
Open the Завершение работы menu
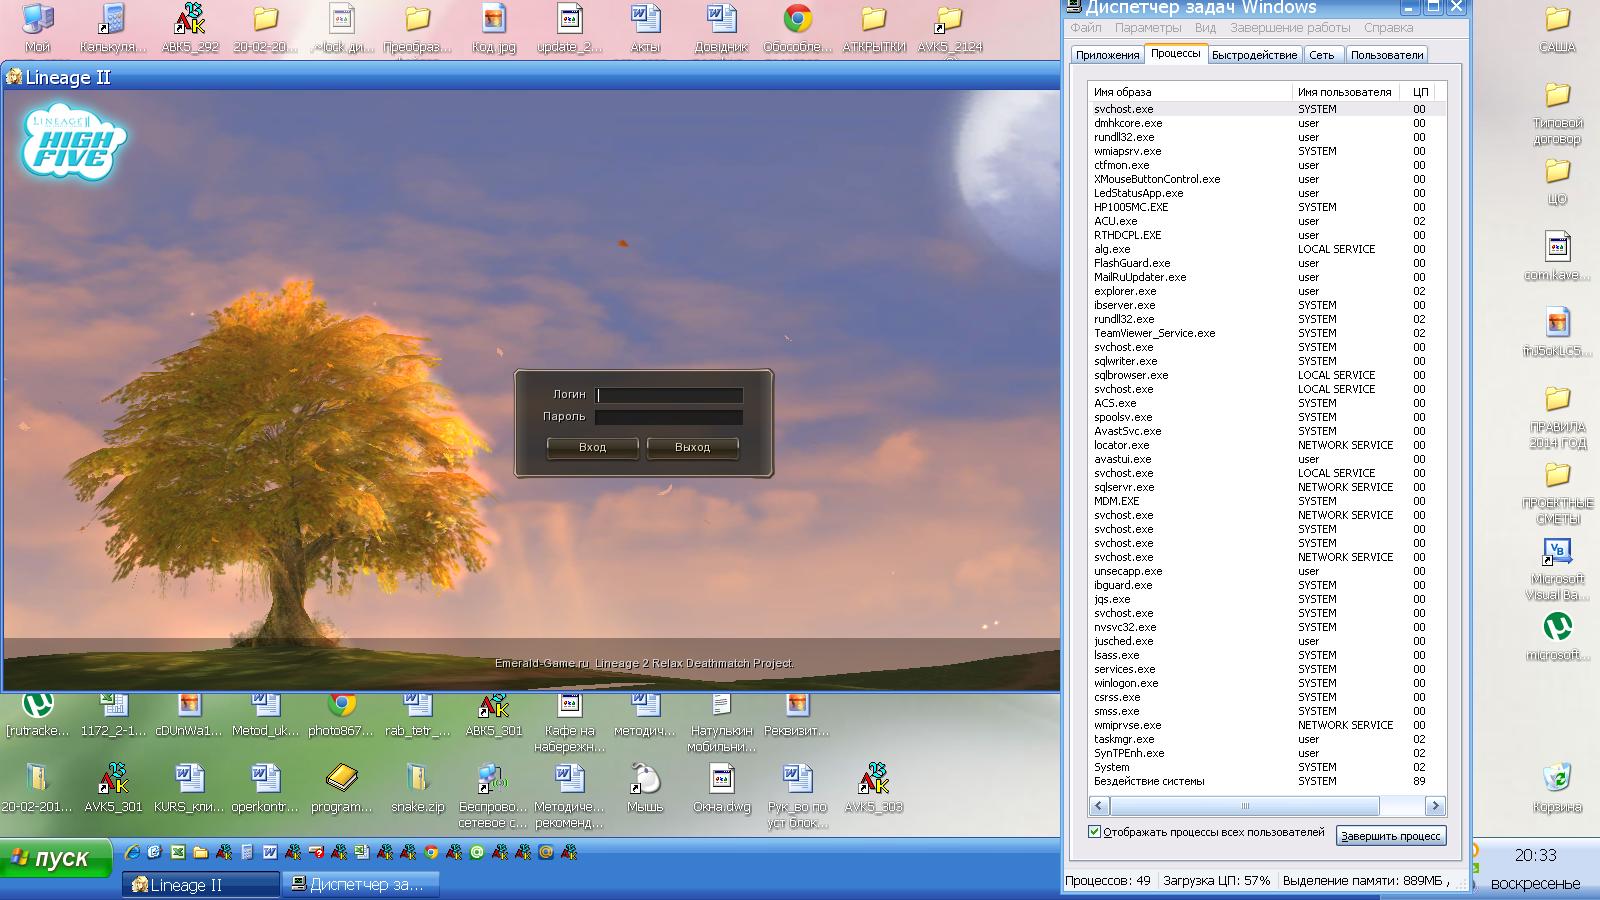1290,28
